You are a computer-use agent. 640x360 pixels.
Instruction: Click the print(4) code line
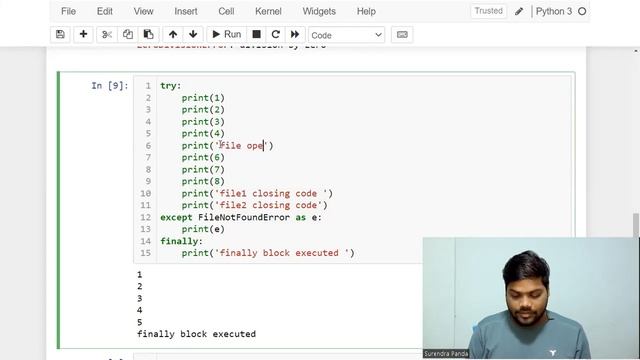[x=203, y=133]
